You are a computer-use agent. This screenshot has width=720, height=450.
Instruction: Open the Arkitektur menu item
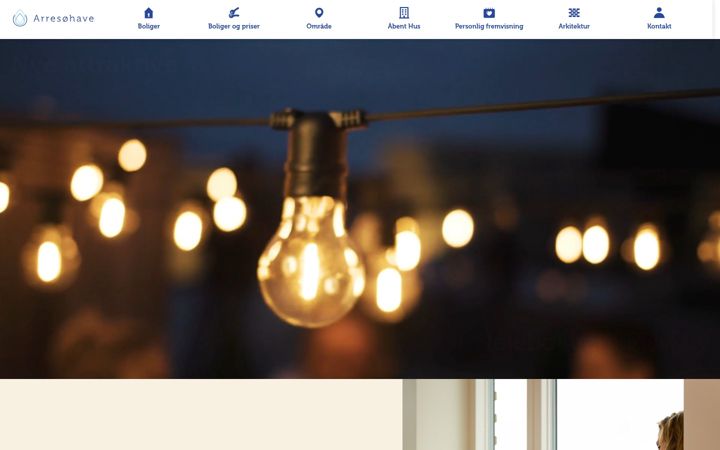[x=574, y=27]
